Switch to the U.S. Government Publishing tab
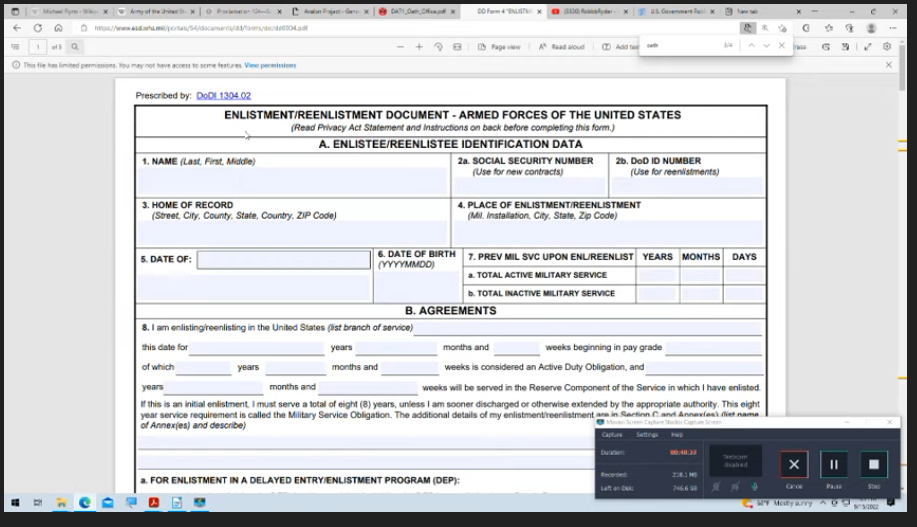 pos(676,12)
